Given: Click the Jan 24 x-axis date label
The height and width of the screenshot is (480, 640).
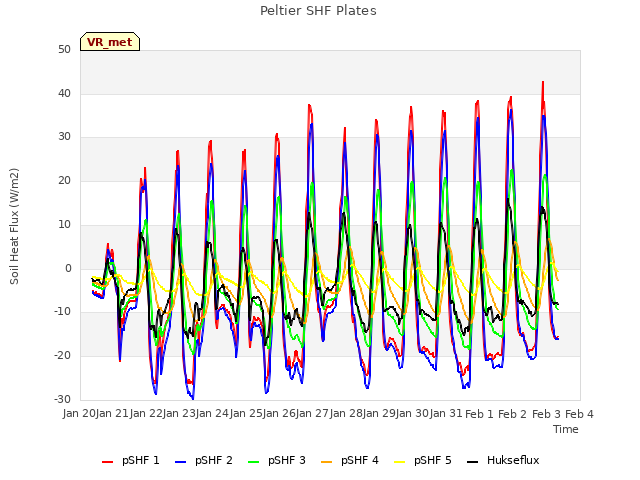Looking at the screenshot, I should tap(212, 414).
